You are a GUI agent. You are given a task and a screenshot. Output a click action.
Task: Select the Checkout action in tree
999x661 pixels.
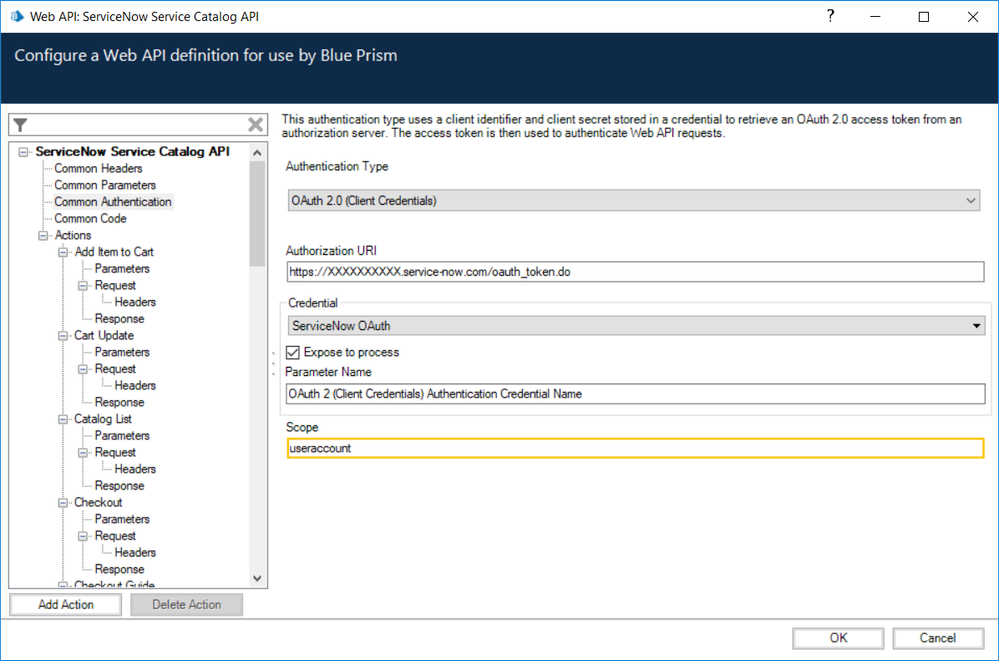point(98,502)
